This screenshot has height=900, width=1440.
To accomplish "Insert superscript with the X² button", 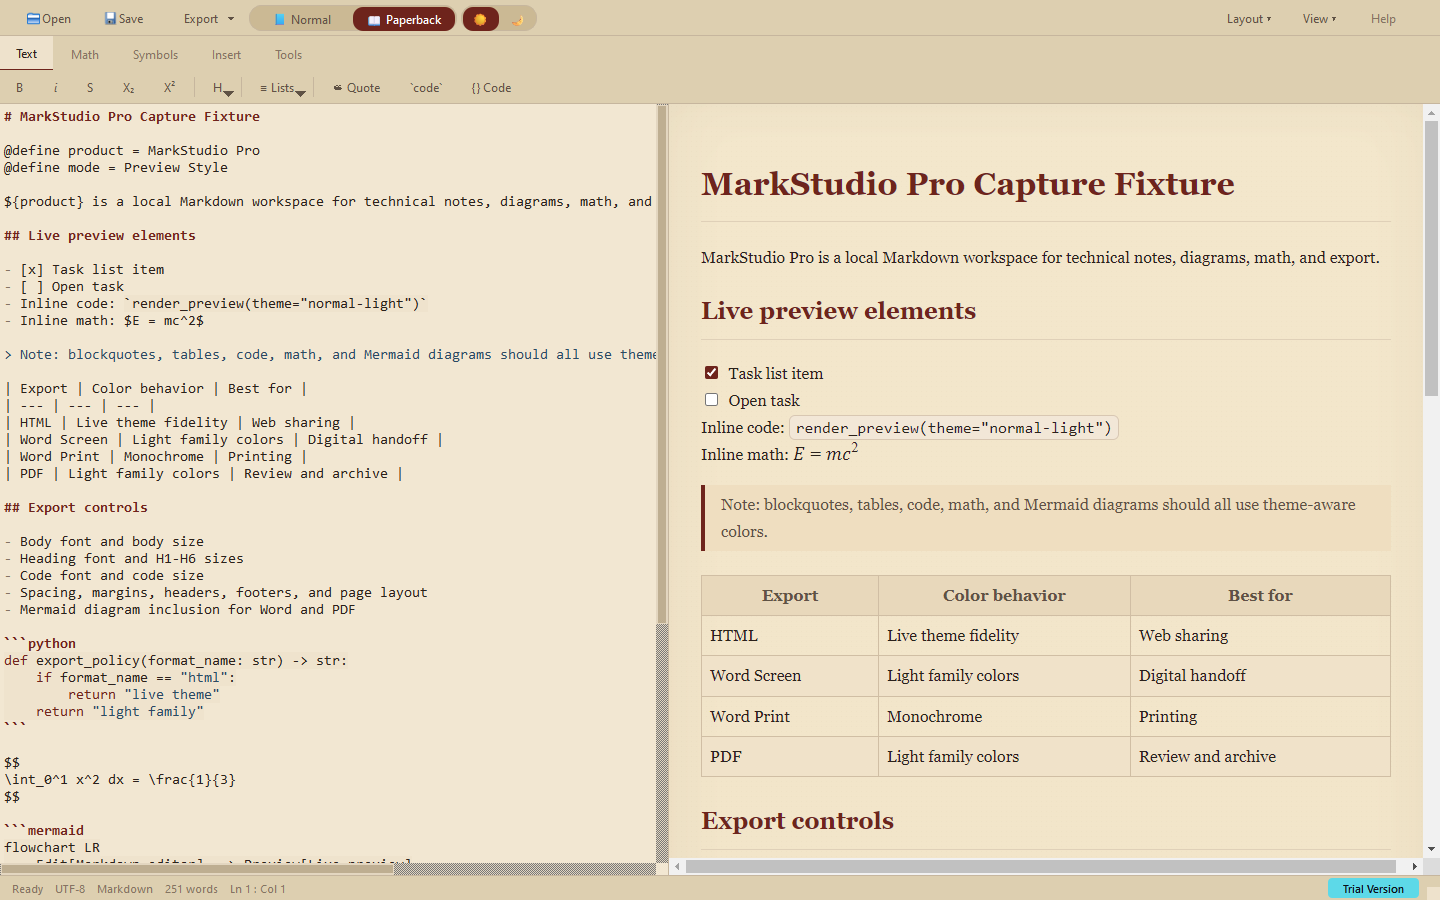I will (169, 88).
